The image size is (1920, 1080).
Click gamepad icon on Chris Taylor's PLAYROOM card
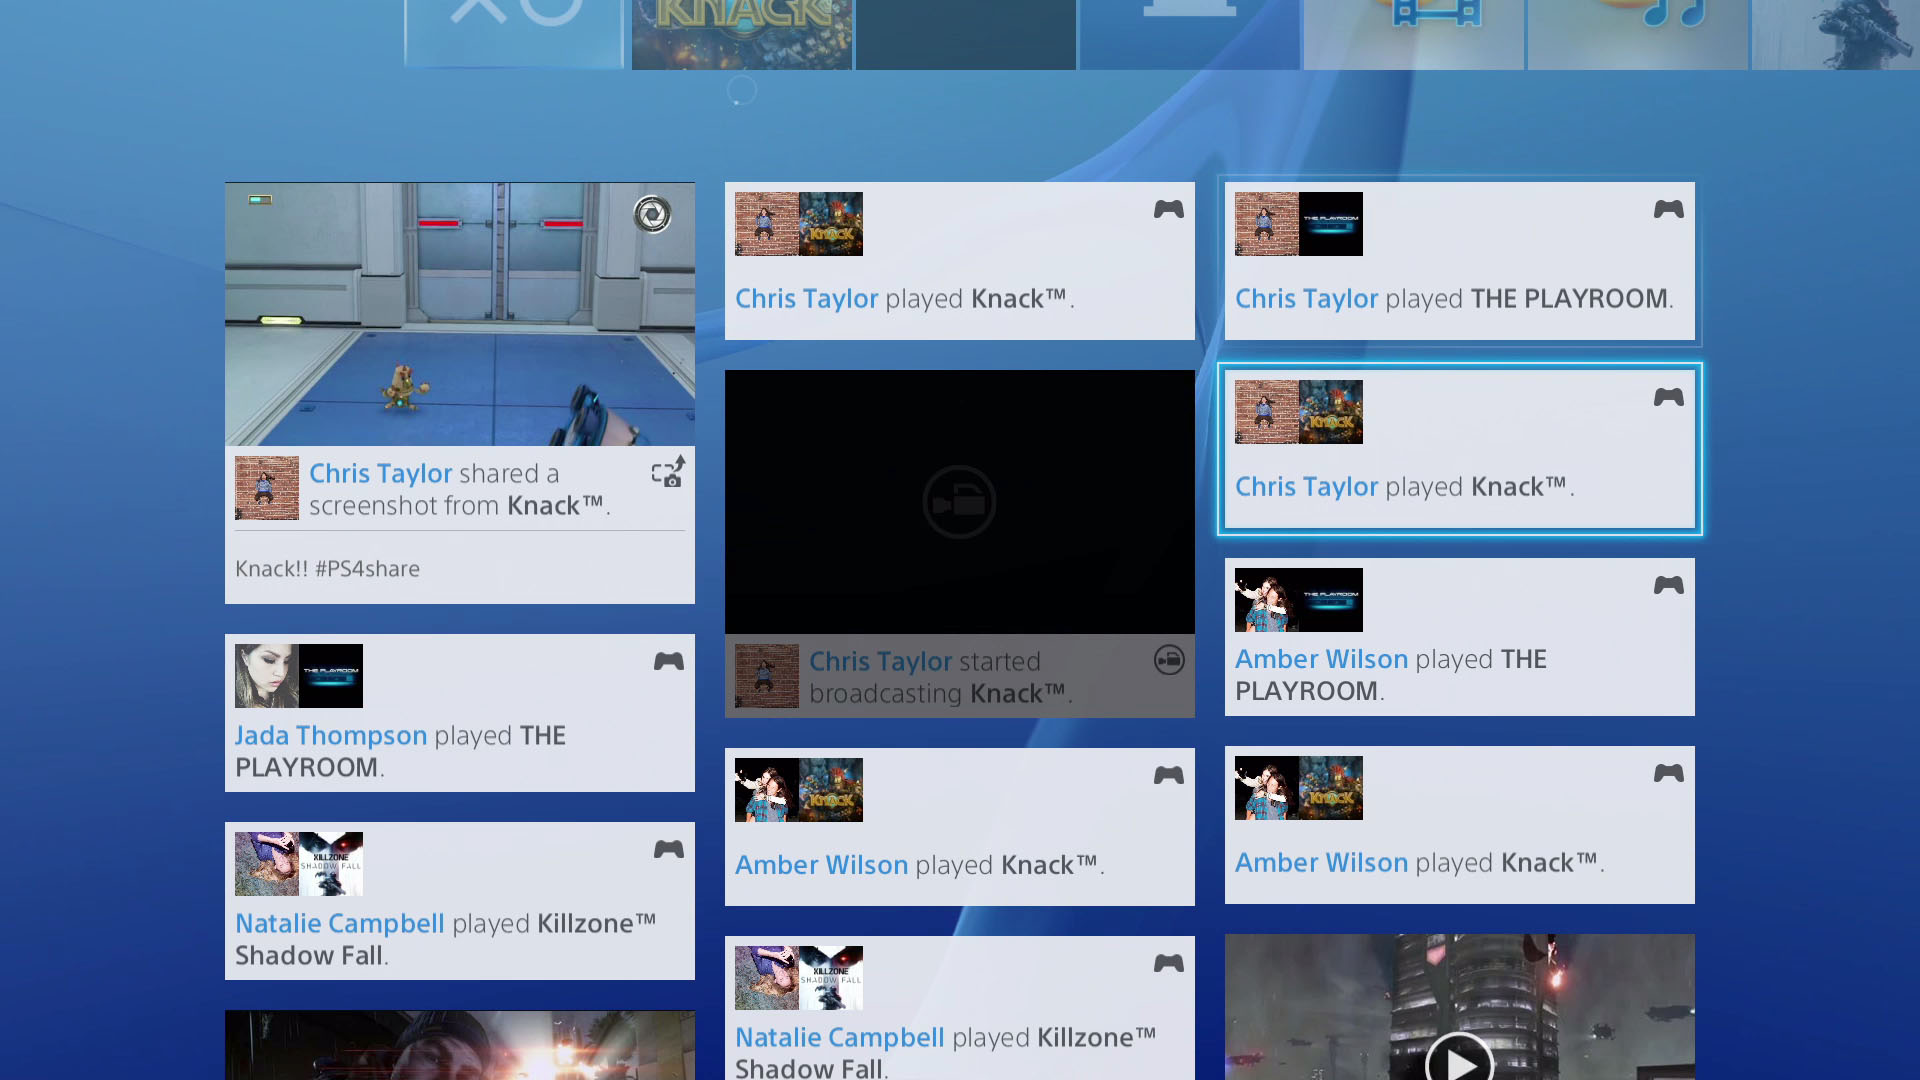tap(1669, 209)
